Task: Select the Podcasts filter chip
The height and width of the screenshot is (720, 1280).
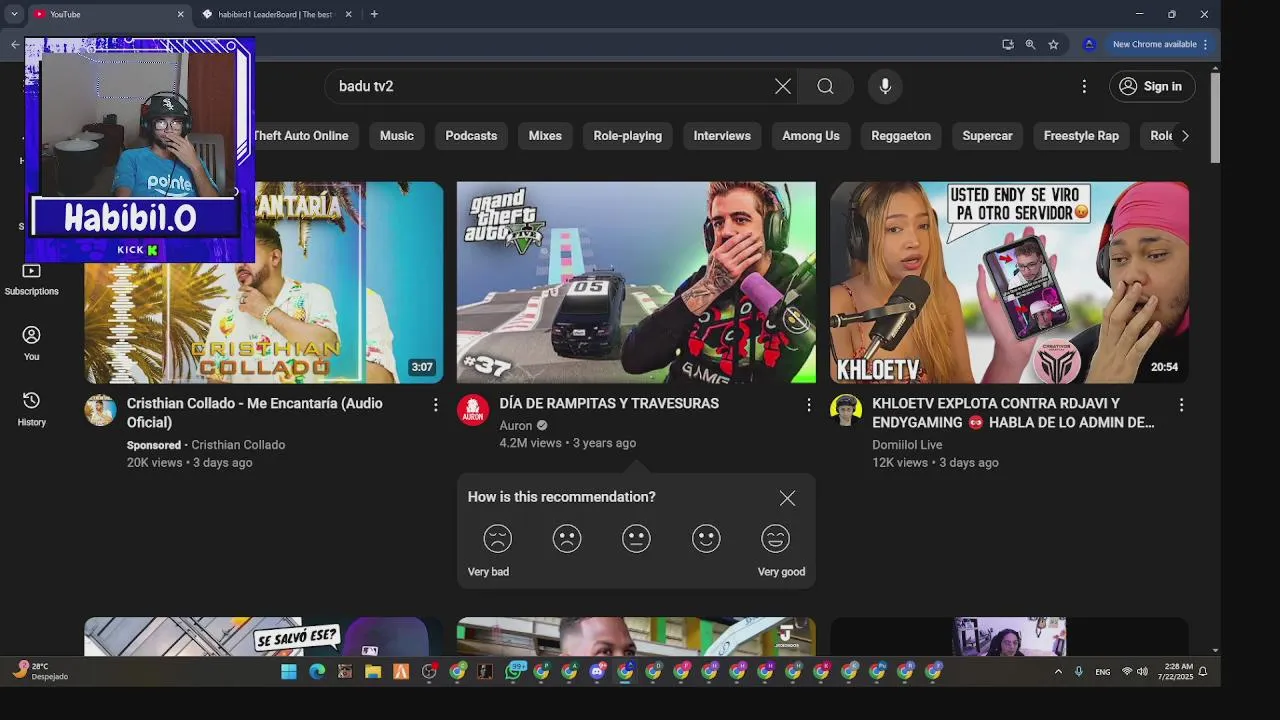Action: tap(471, 136)
